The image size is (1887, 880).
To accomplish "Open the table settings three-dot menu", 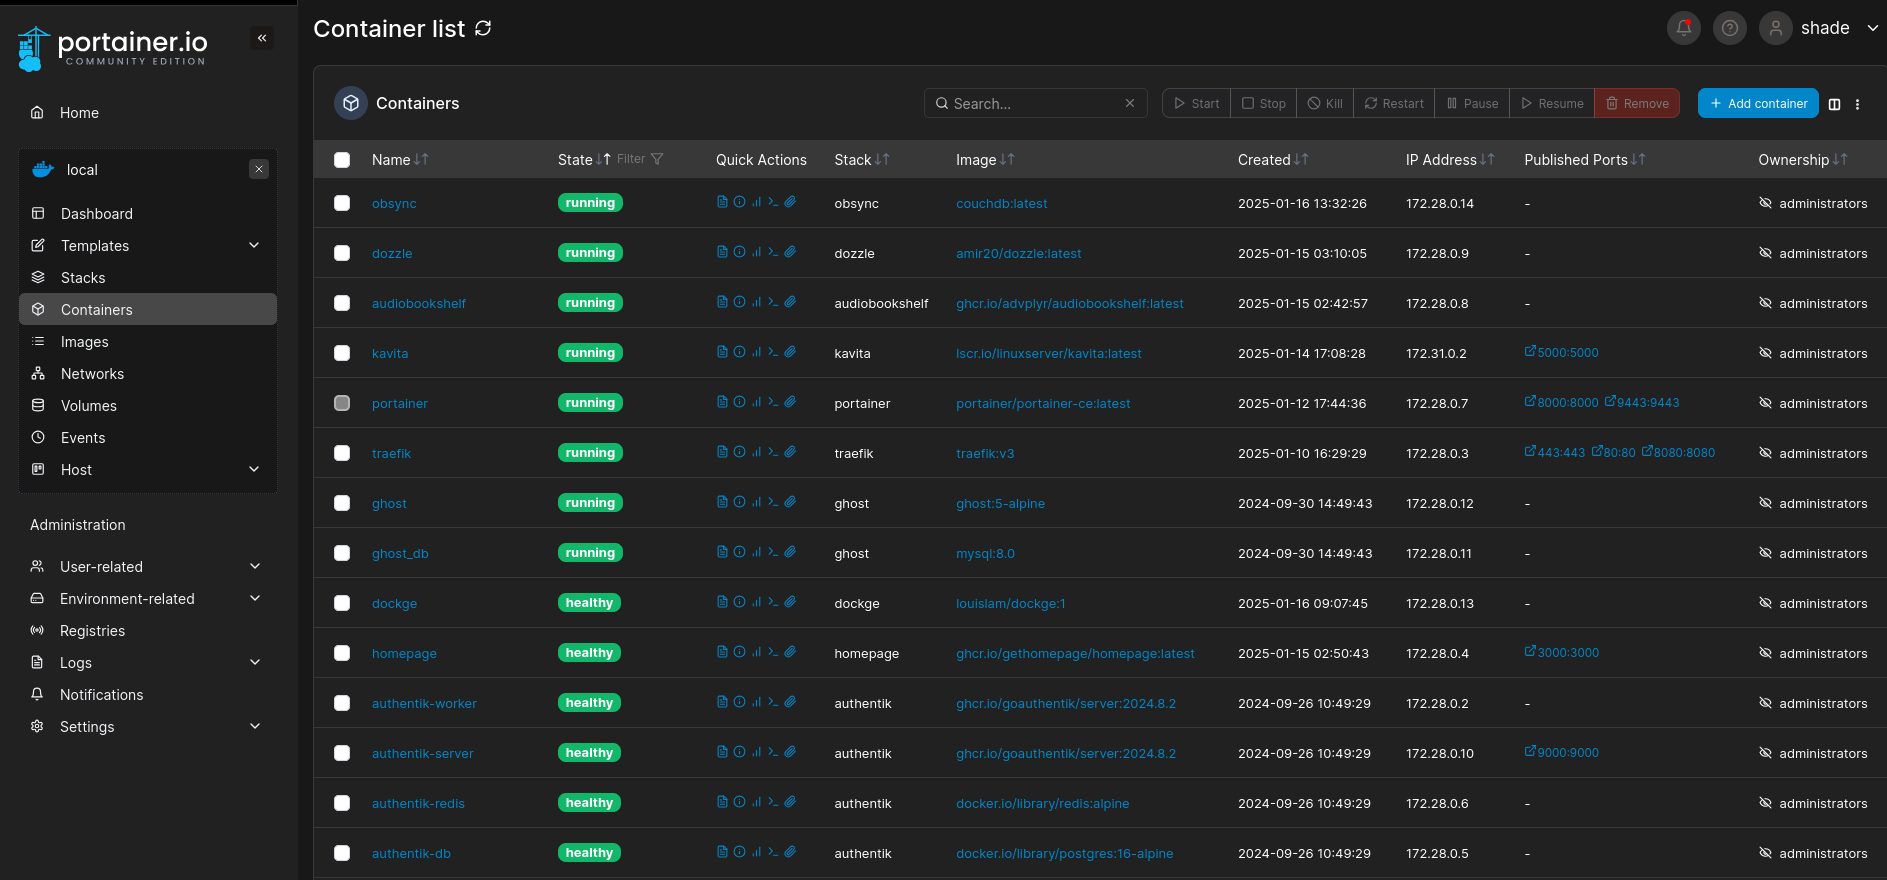I will pyautogui.click(x=1858, y=104).
